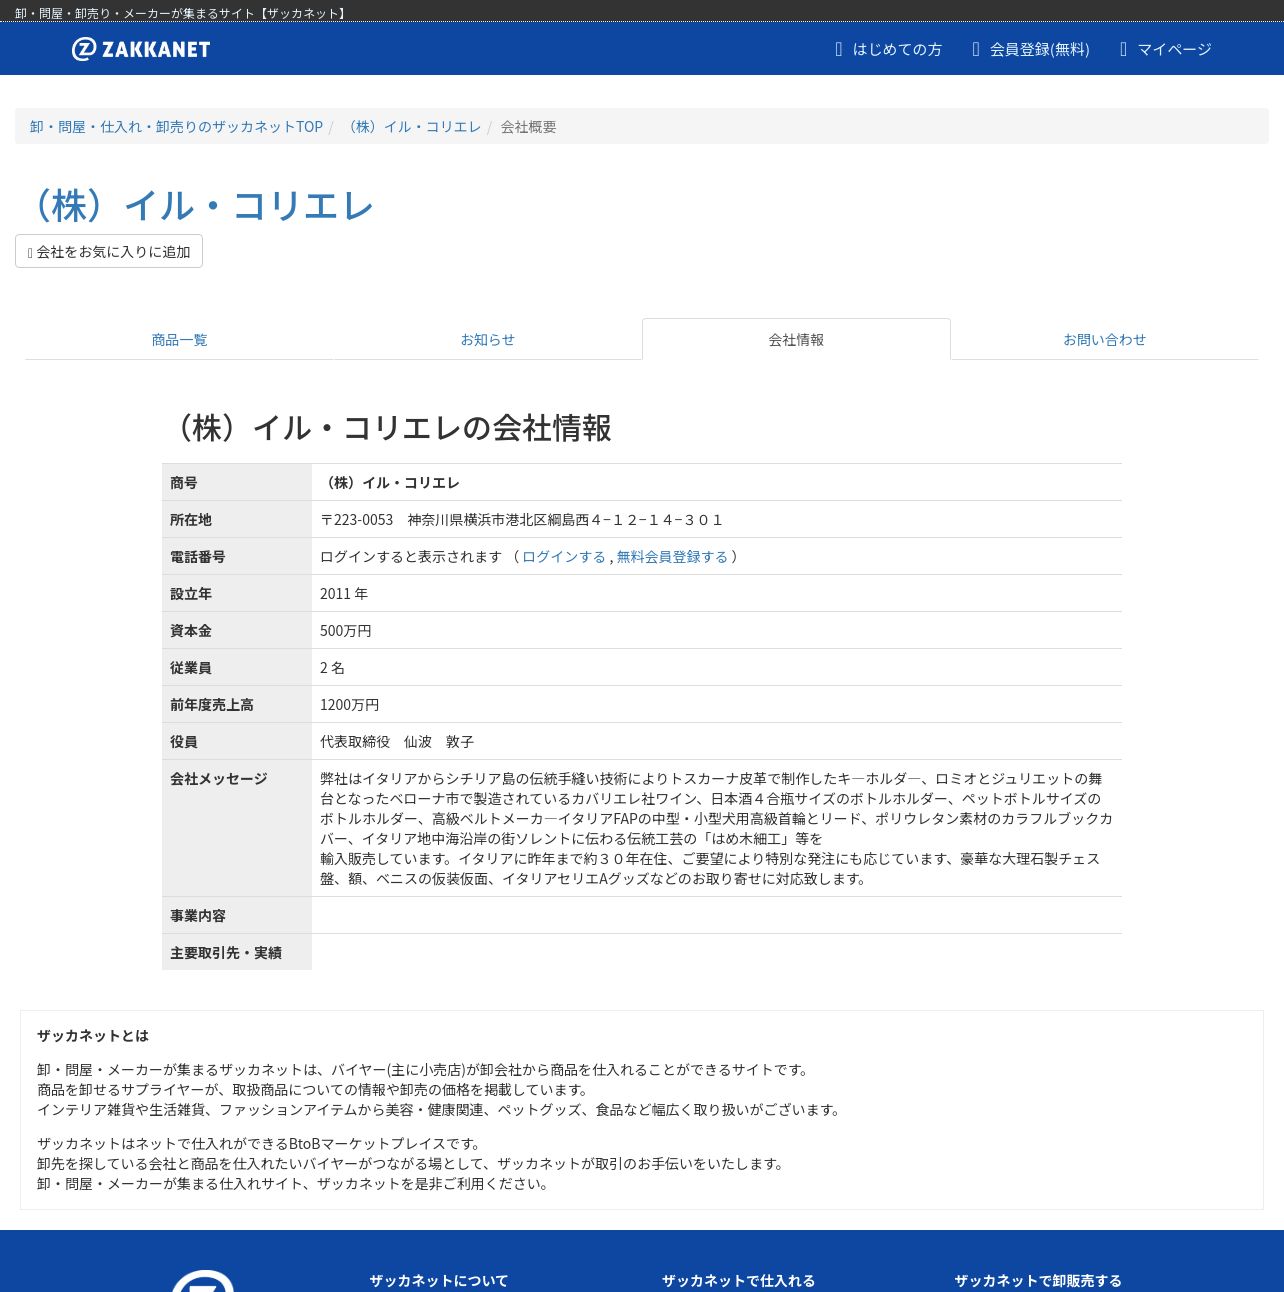Viewport: 1284px width, 1292px height.
Task: Click the 所在地 row label
Action: [x=191, y=520]
